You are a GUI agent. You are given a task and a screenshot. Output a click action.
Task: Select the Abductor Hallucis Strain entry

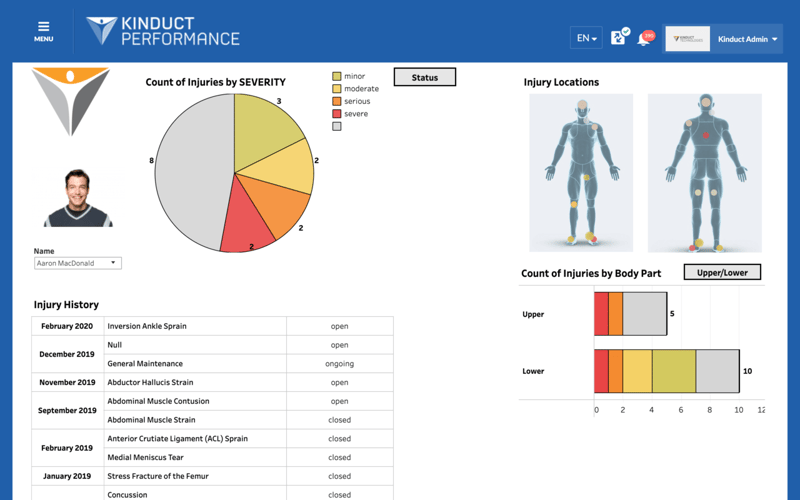click(150, 382)
